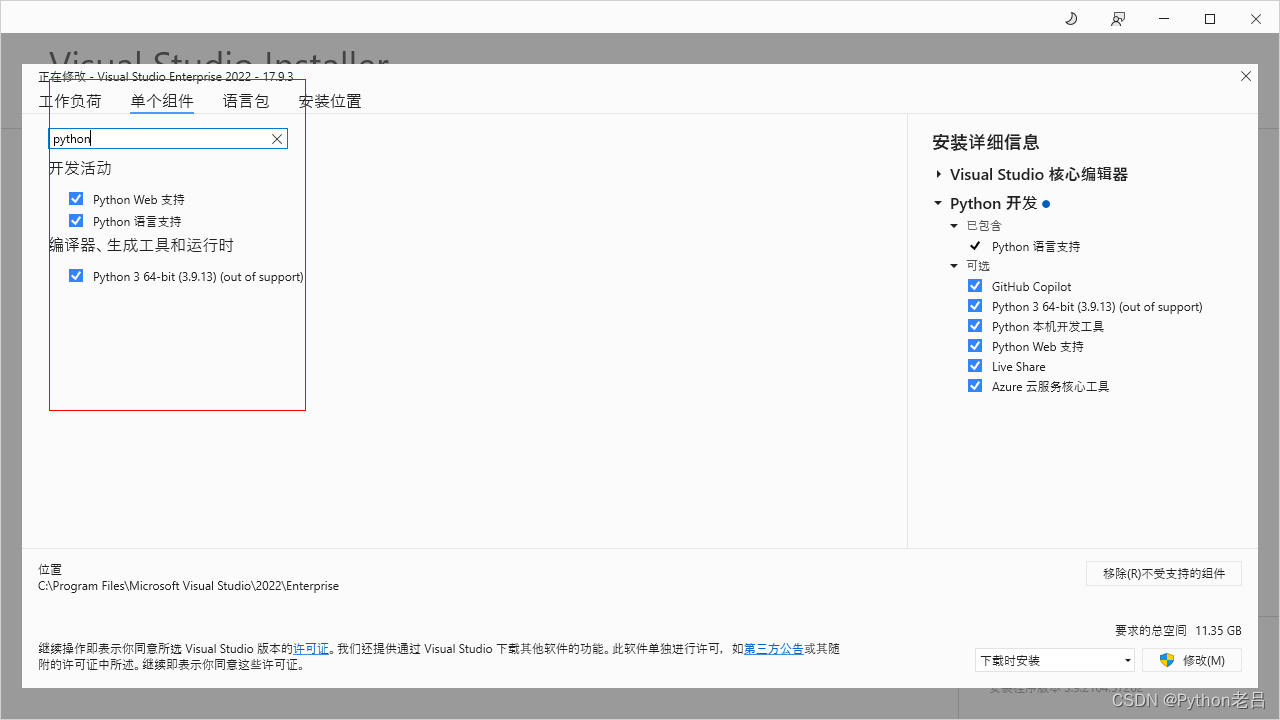The height and width of the screenshot is (720, 1280).
Task: Disable Live Share optional component
Action: click(975, 365)
